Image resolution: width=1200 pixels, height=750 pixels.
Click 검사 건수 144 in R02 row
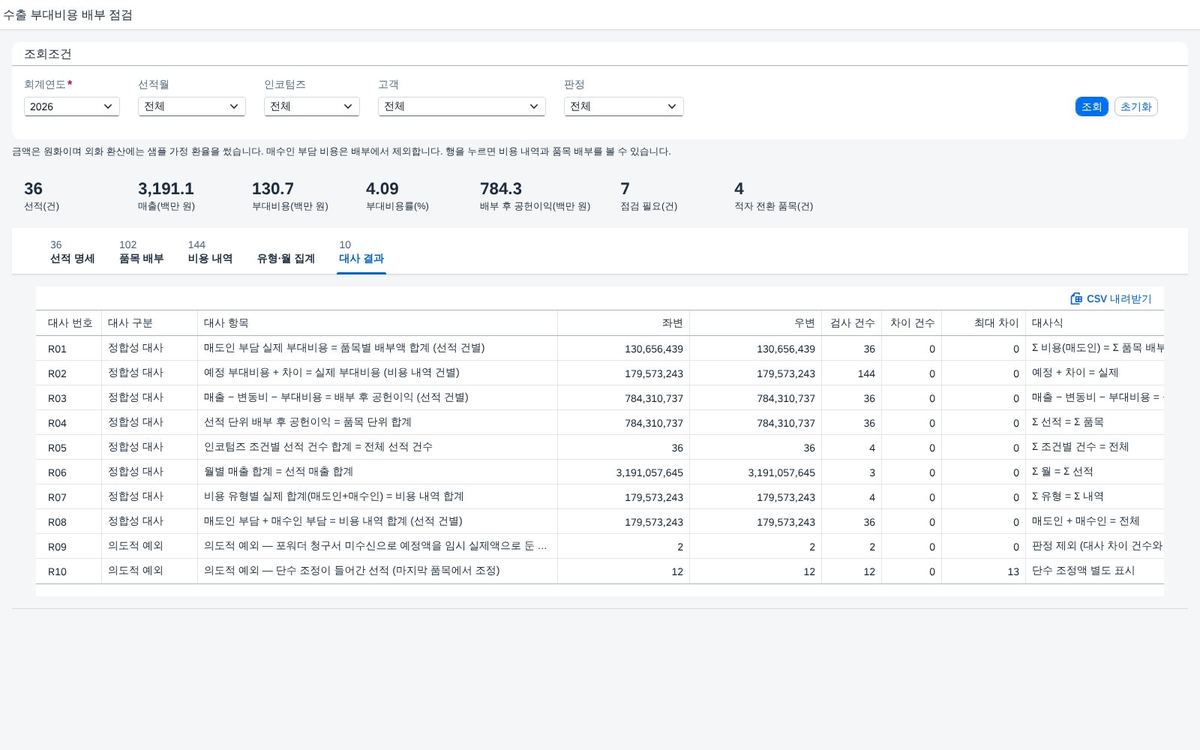[867, 373]
